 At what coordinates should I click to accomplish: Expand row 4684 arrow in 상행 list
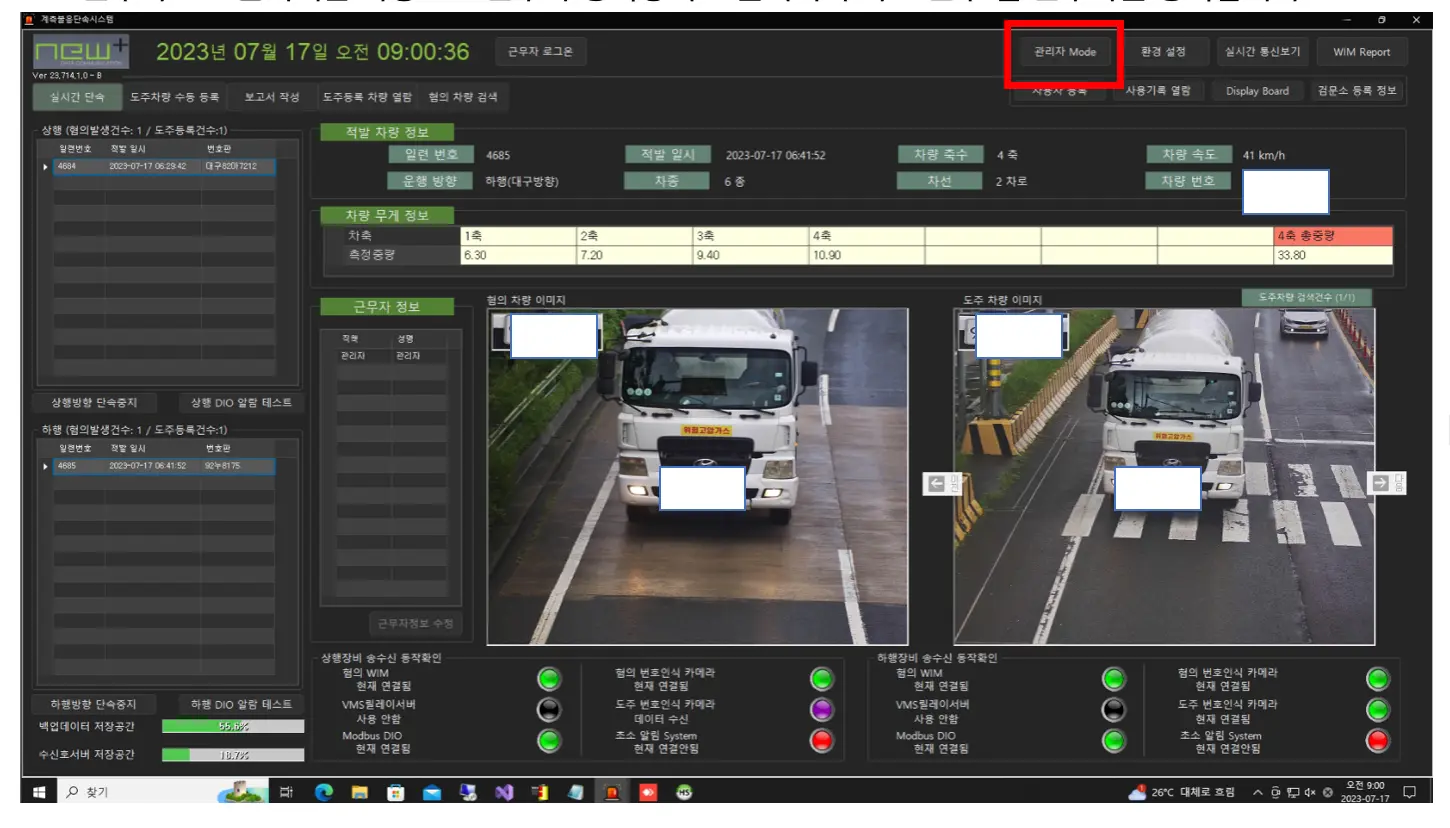pyautogui.click(x=45, y=167)
